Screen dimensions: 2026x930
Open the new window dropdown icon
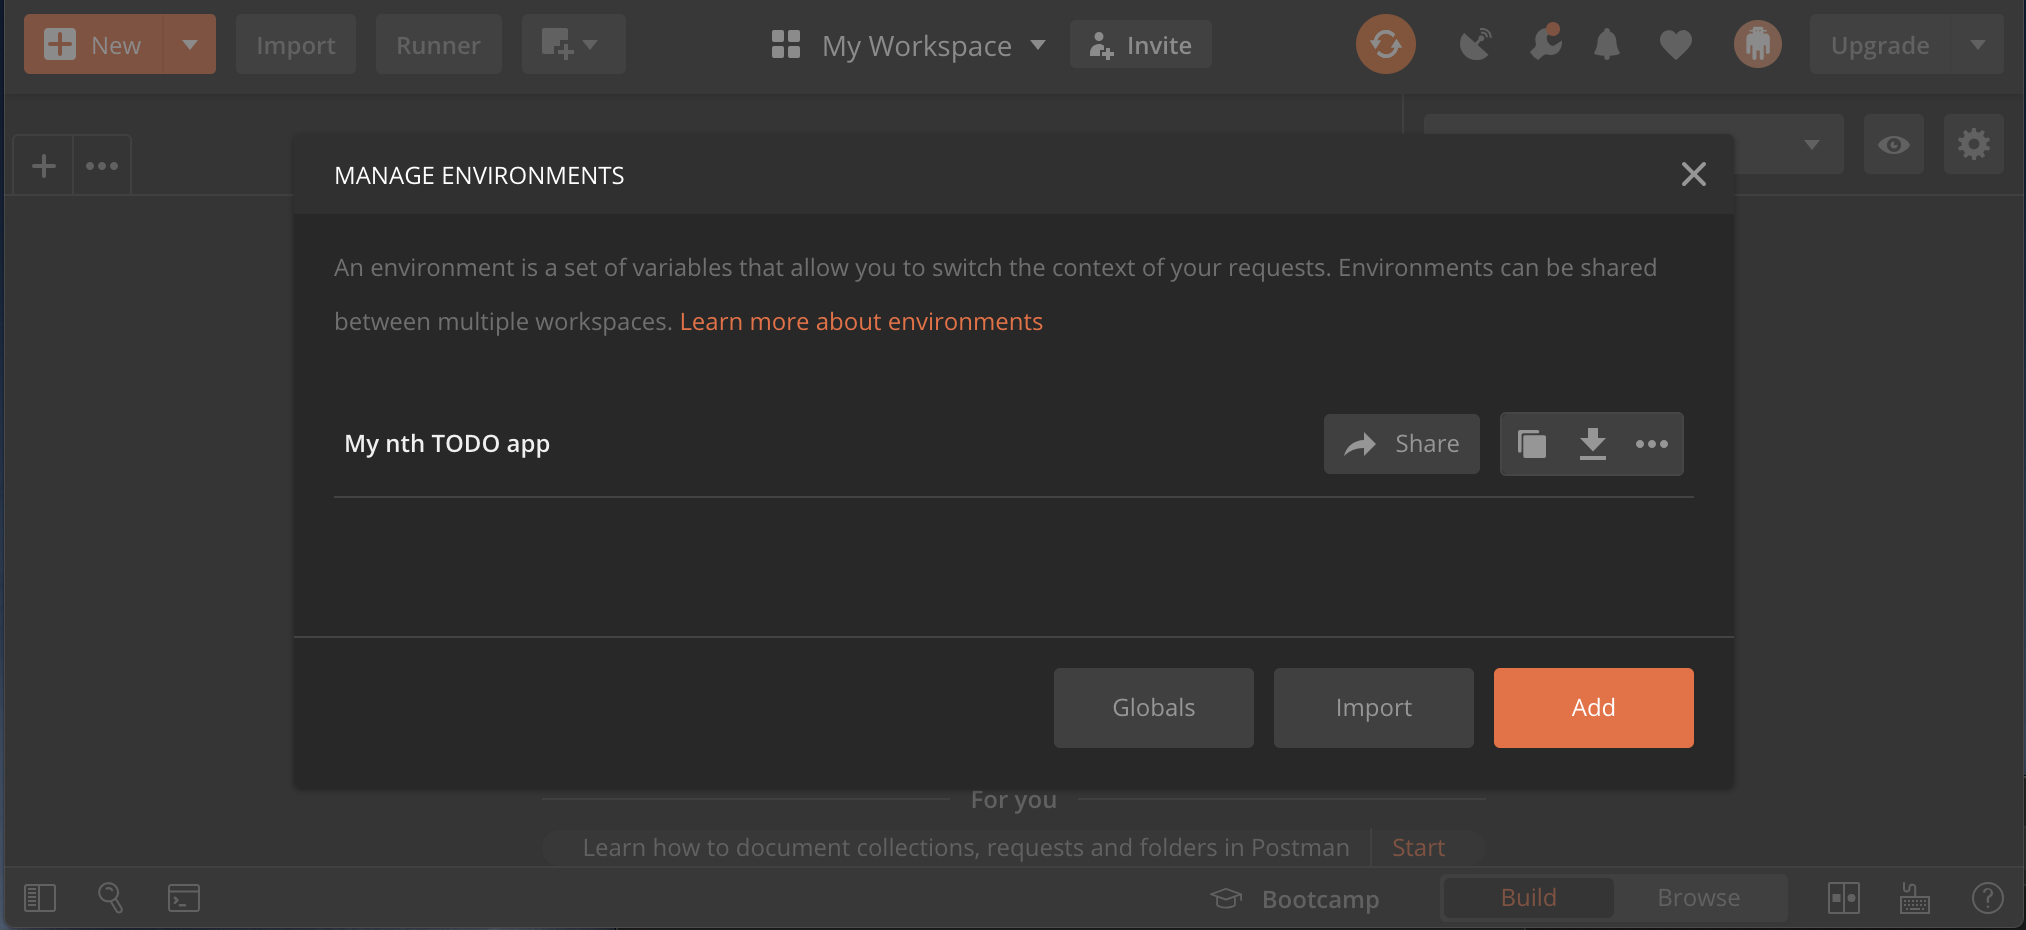point(573,45)
